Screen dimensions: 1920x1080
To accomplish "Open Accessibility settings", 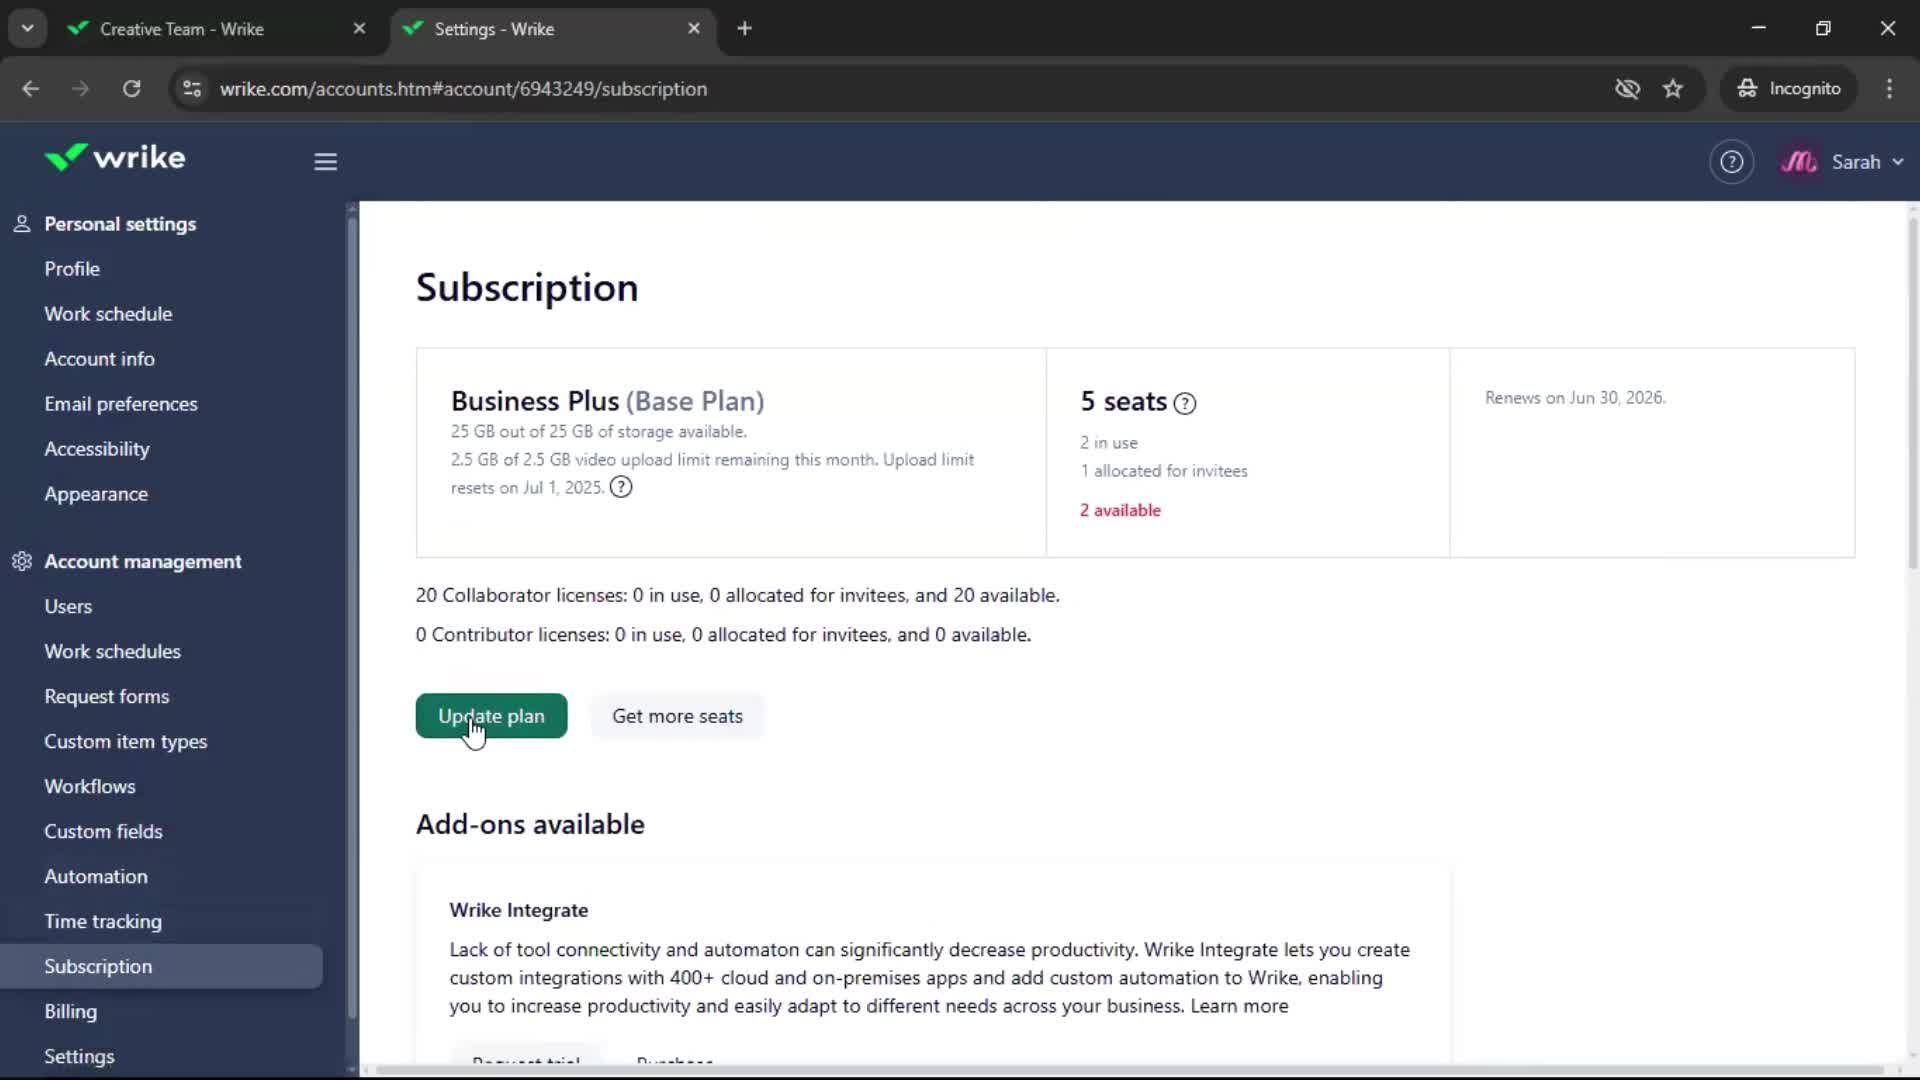I will 97,449.
